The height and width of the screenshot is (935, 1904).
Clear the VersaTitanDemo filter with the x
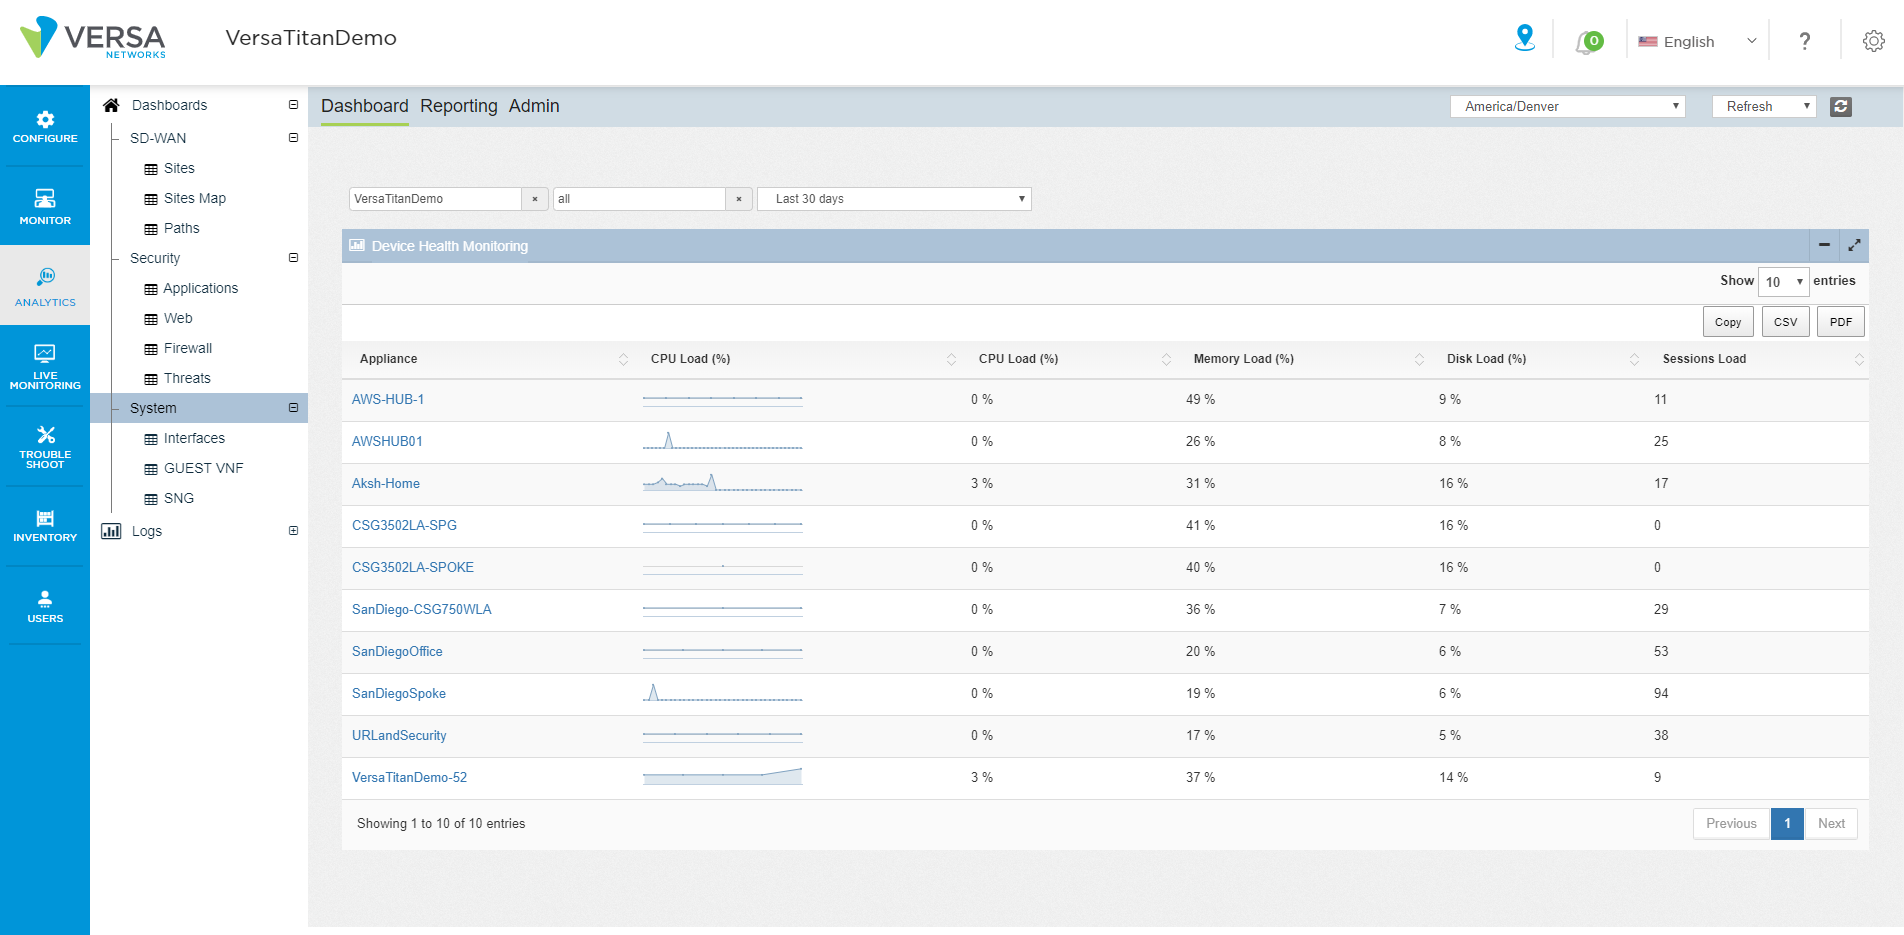535,199
